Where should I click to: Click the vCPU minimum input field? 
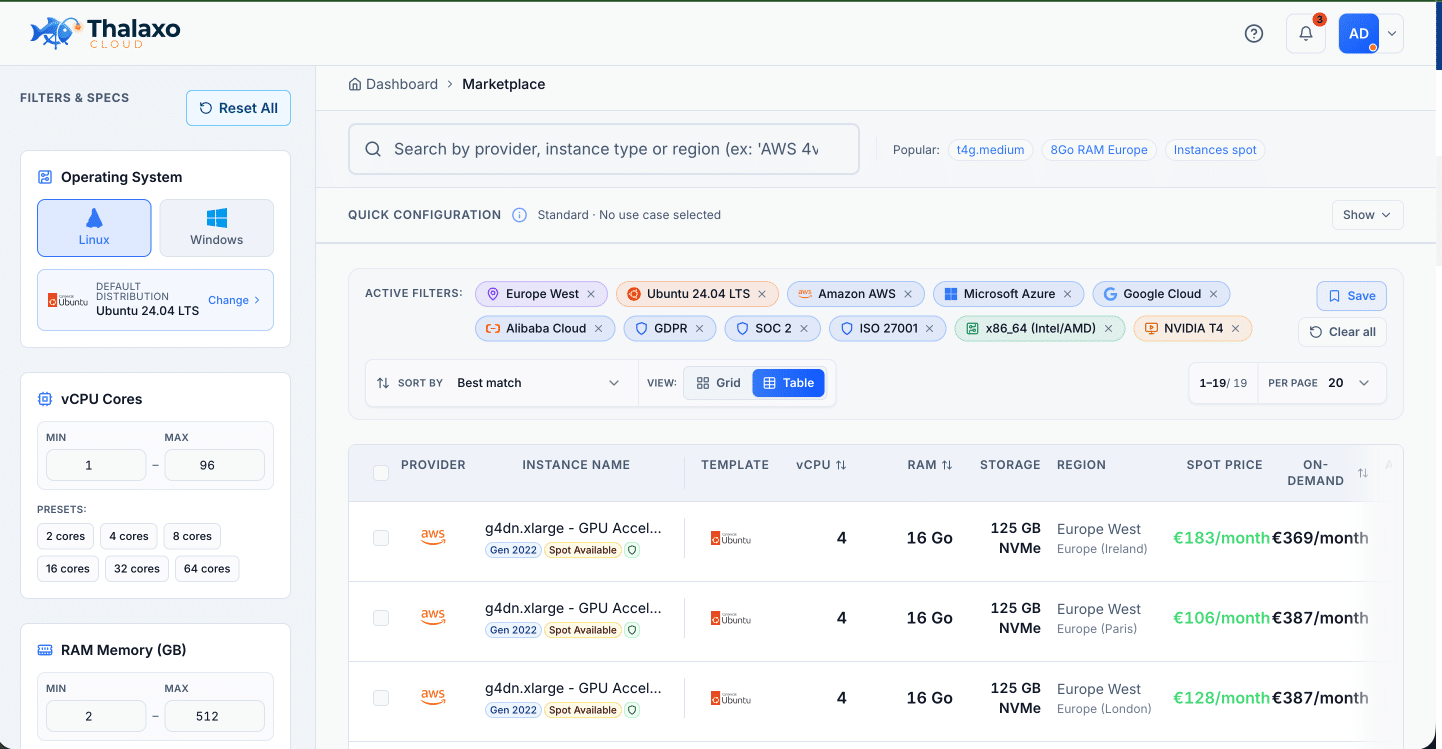click(96, 465)
